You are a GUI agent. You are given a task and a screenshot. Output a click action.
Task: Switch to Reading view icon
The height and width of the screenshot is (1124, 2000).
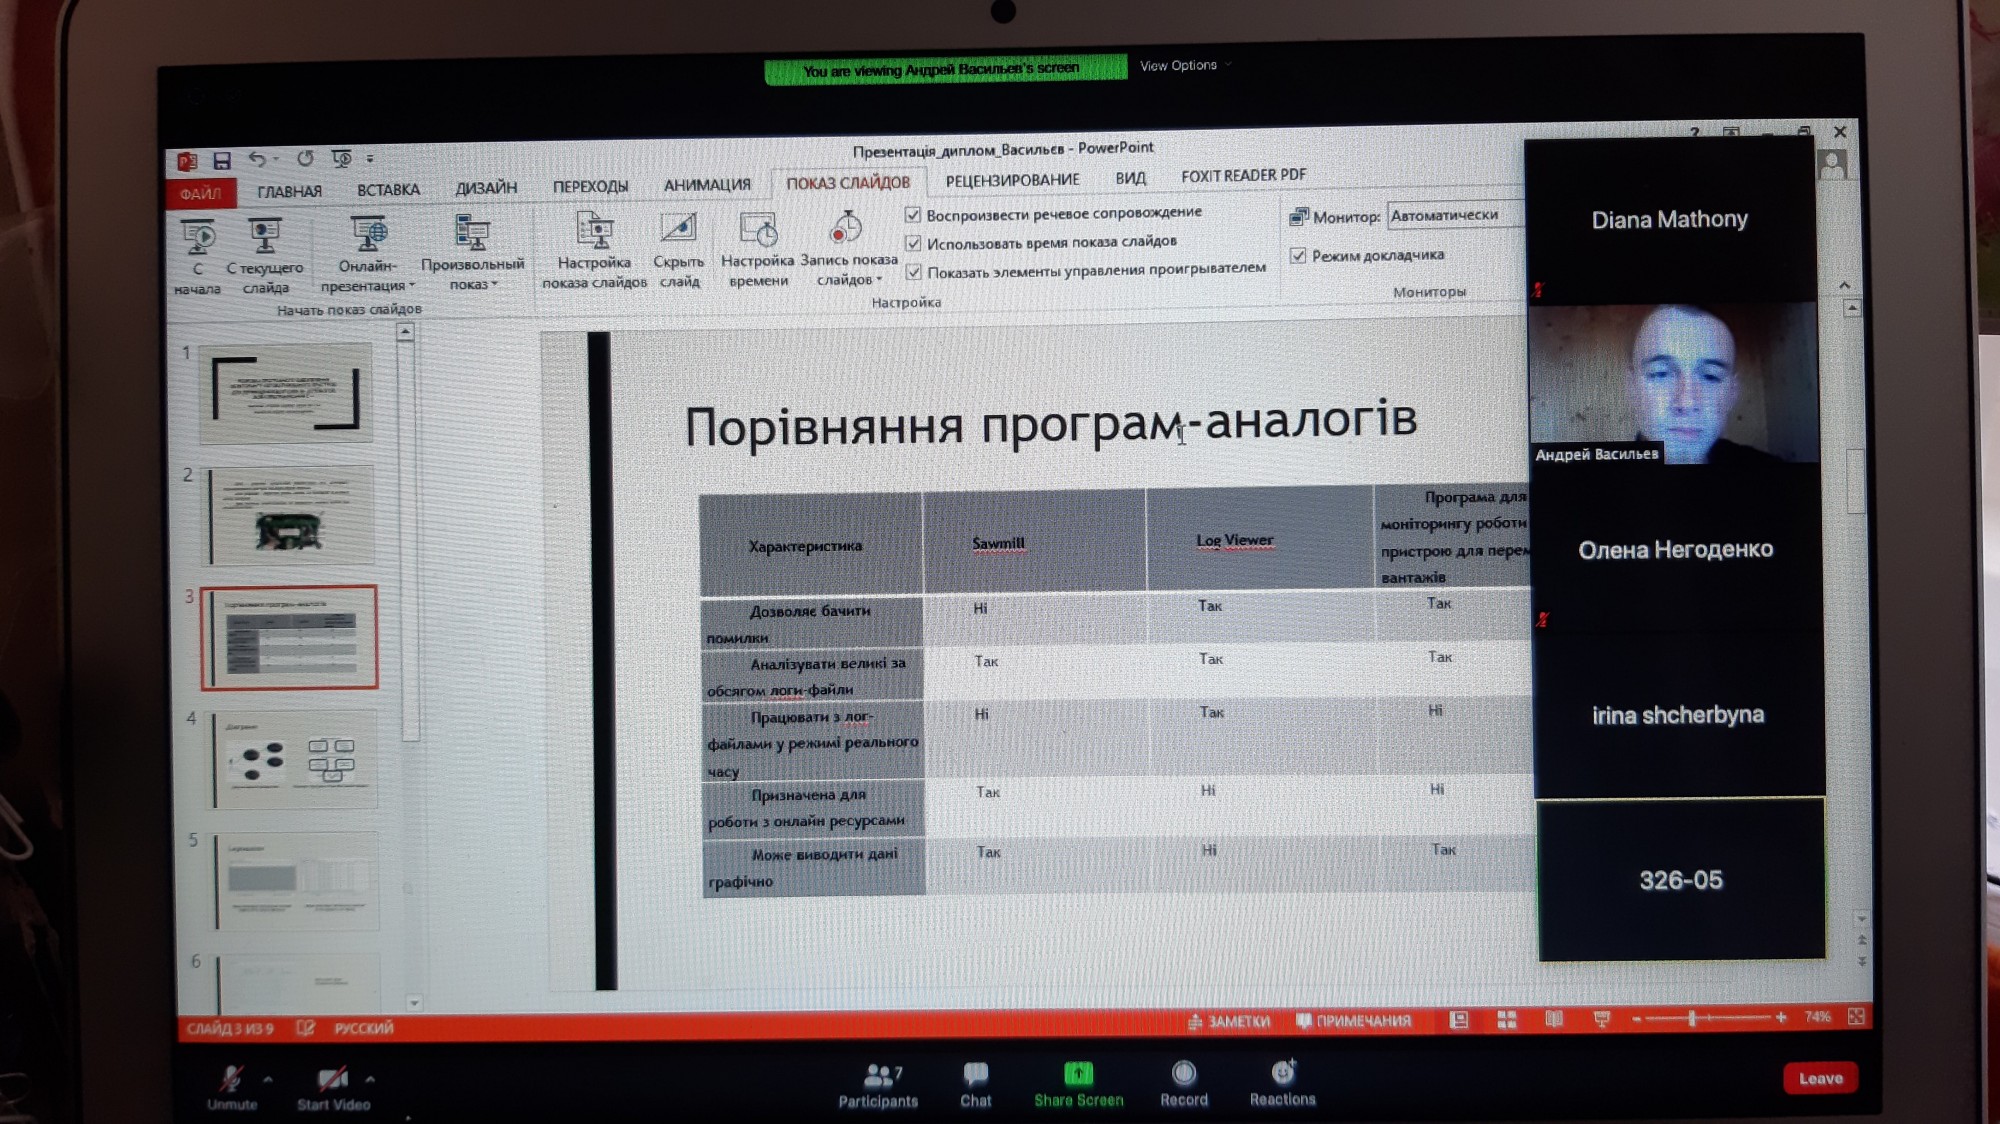point(1554,1019)
